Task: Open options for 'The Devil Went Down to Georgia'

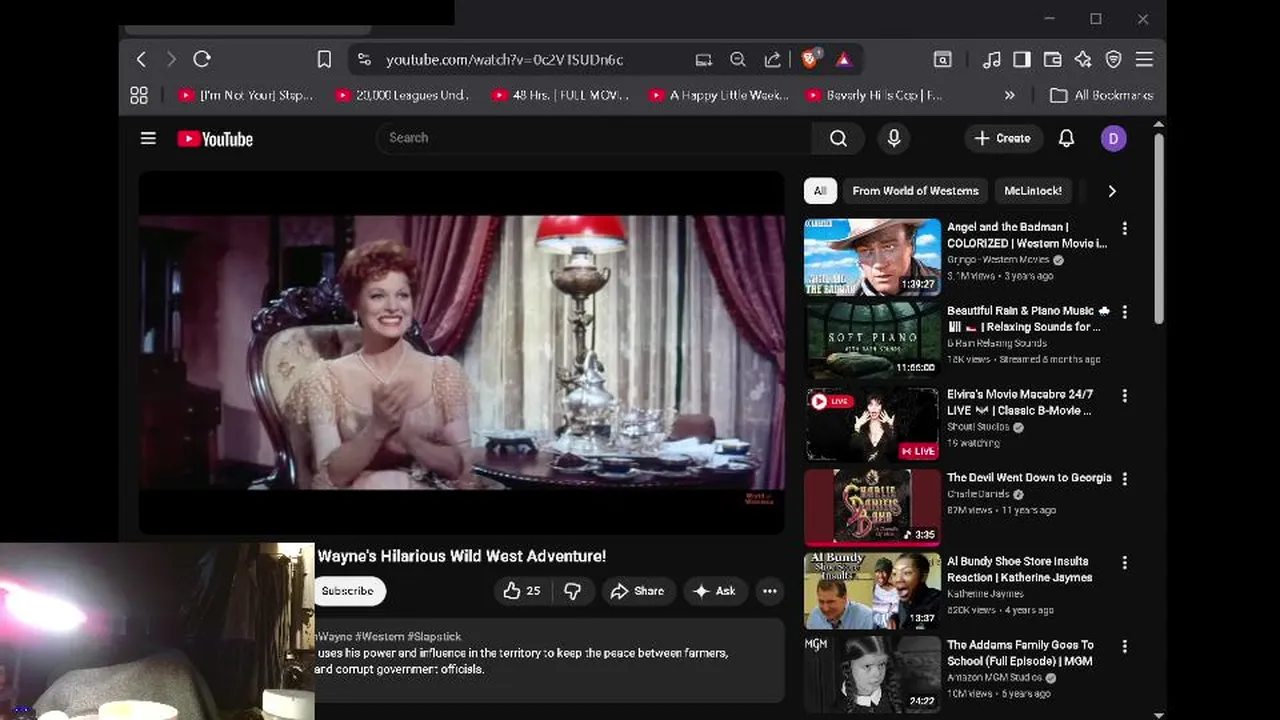Action: (1124, 479)
